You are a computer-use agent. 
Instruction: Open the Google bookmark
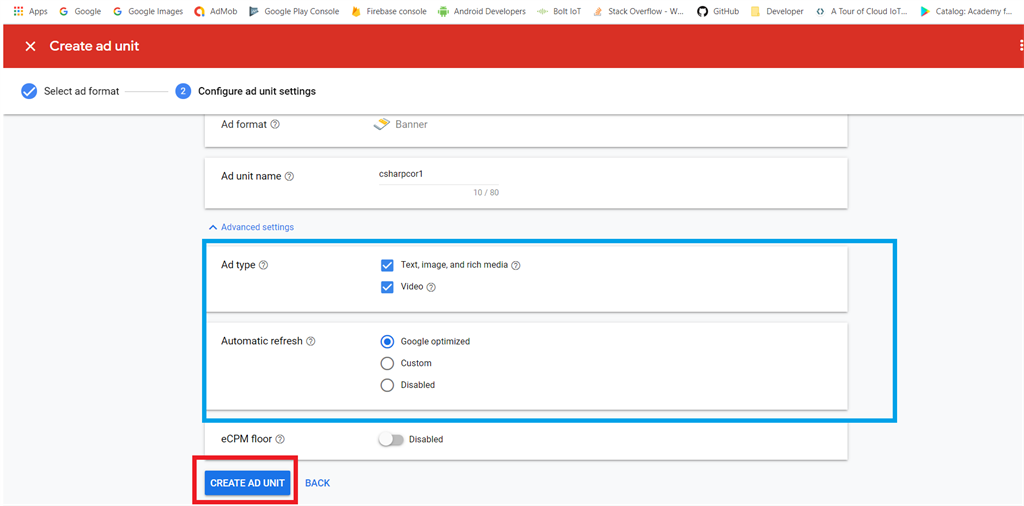(x=80, y=11)
